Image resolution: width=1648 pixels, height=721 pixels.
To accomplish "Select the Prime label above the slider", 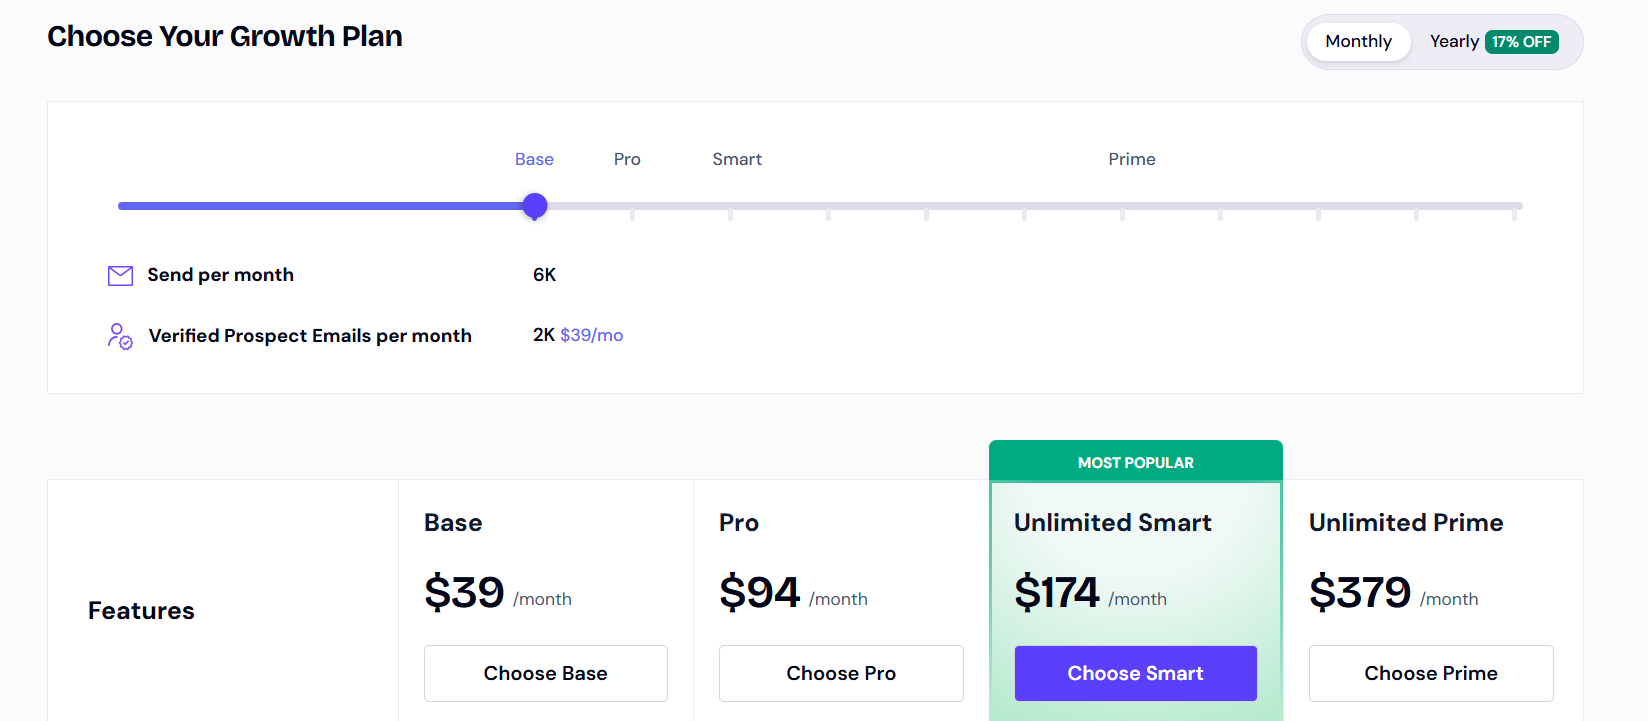I will click(x=1131, y=159).
